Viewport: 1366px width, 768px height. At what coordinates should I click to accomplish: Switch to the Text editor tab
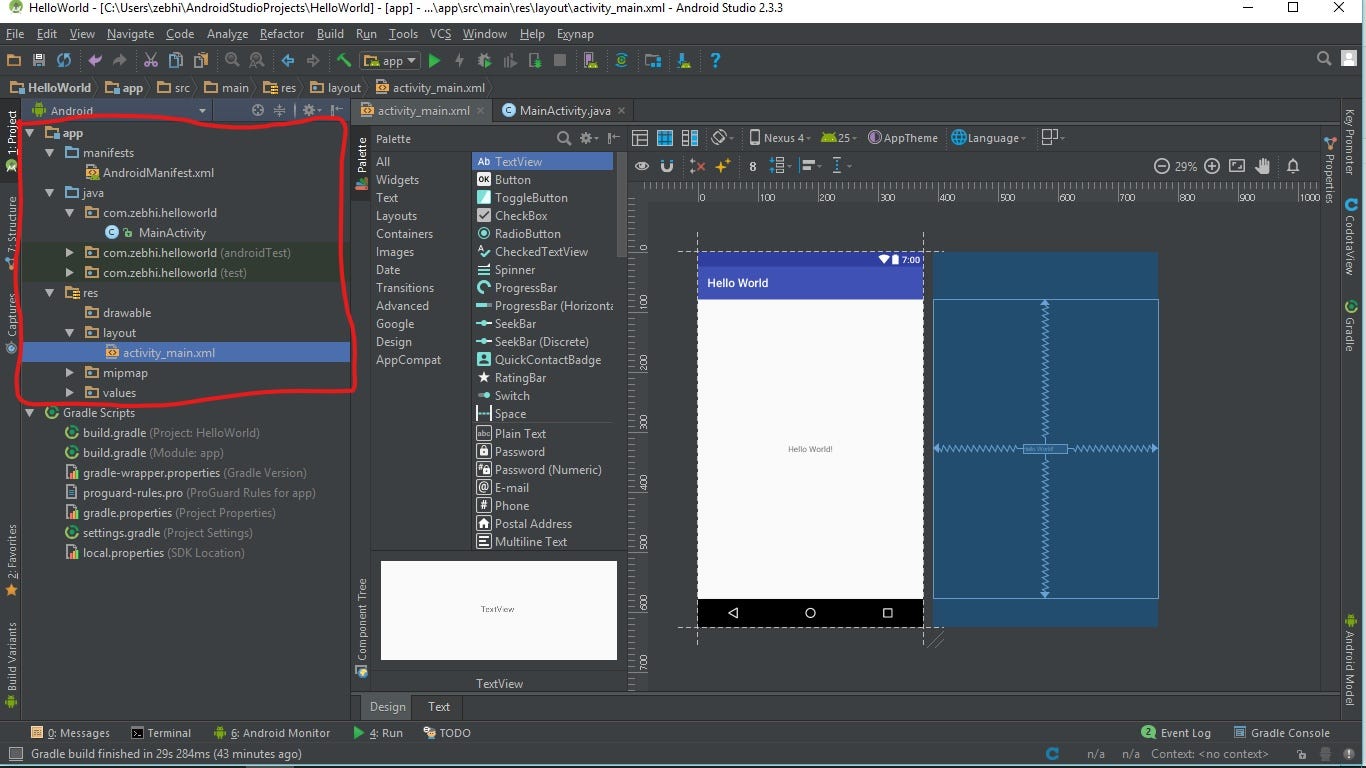(439, 707)
